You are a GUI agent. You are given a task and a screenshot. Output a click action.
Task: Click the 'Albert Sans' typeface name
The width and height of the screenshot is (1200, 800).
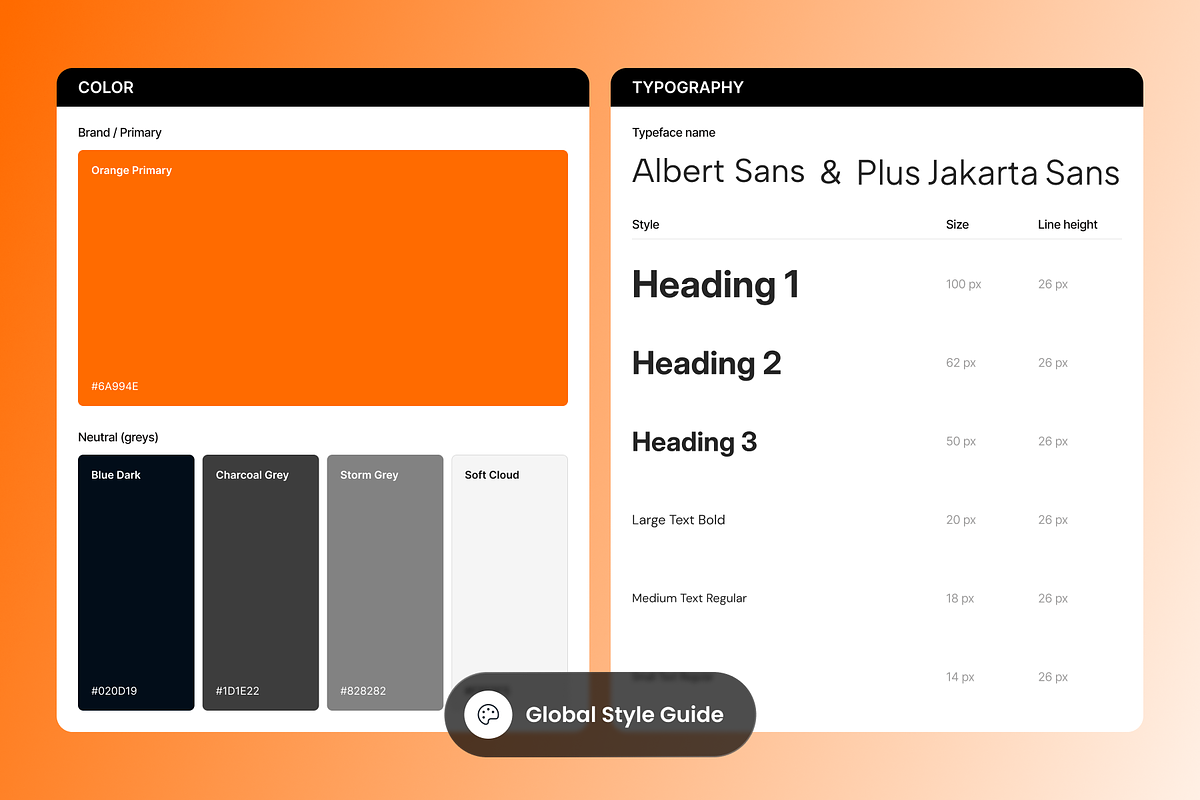[718, 171]
